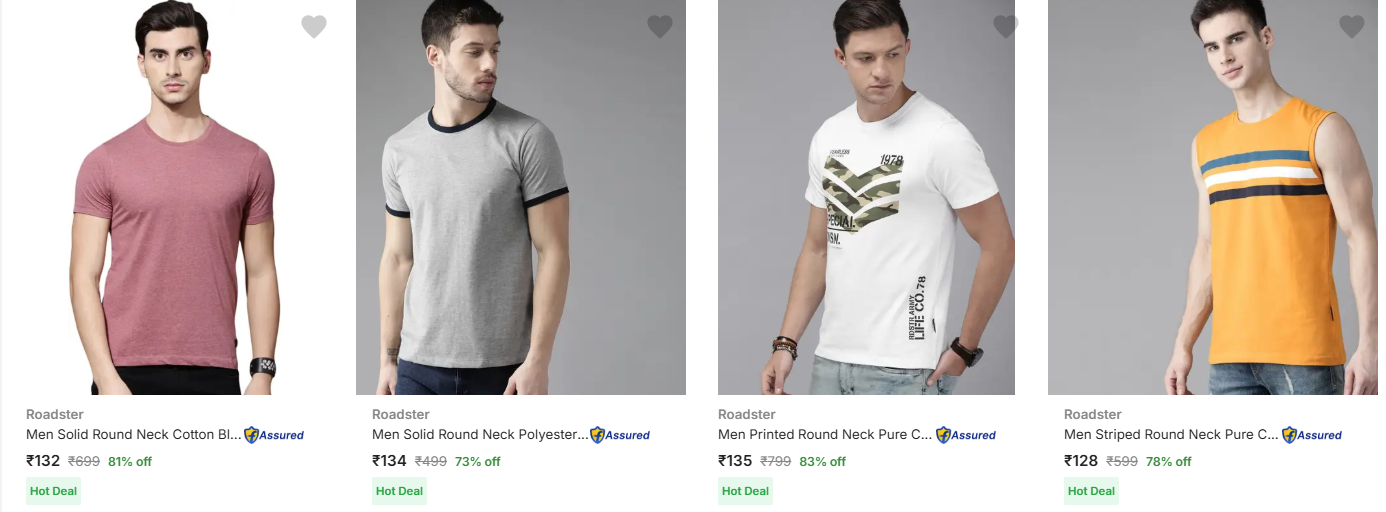This screenshot has width=1386, height=512.
Task: Click Assured badge of the printed tee
Action: coord(966,435)
